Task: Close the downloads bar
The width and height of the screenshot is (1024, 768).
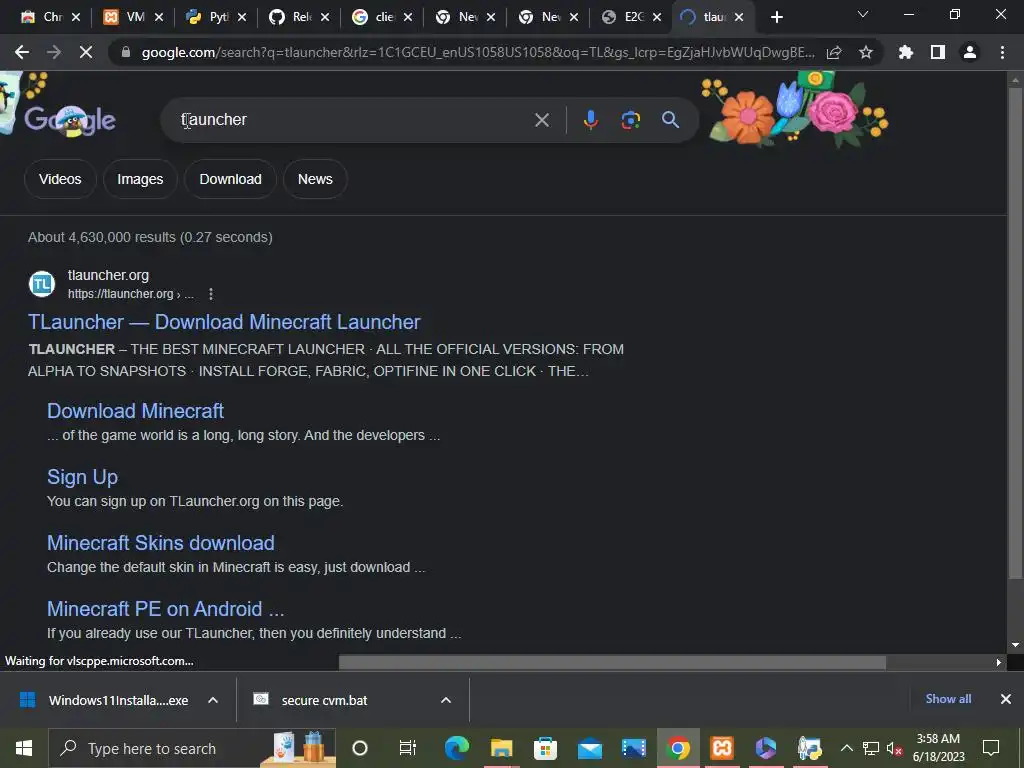Action: coord(1006,699)
